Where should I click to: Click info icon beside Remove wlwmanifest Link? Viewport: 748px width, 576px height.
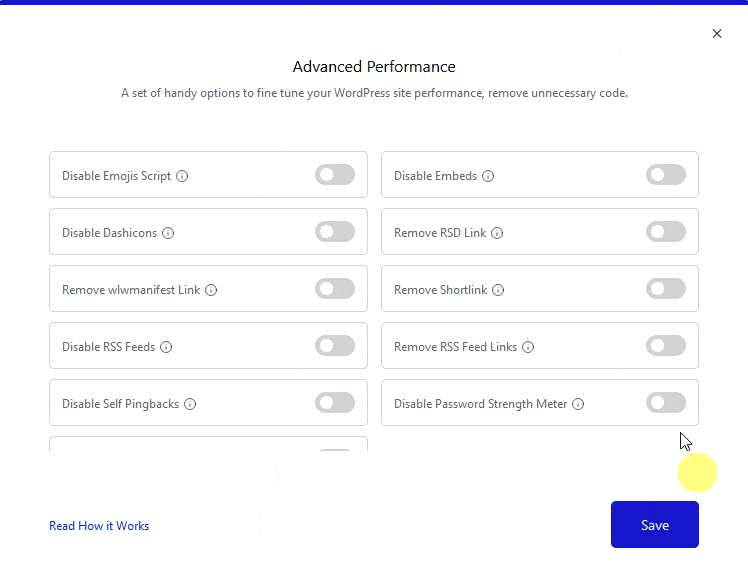pos(211,290)
